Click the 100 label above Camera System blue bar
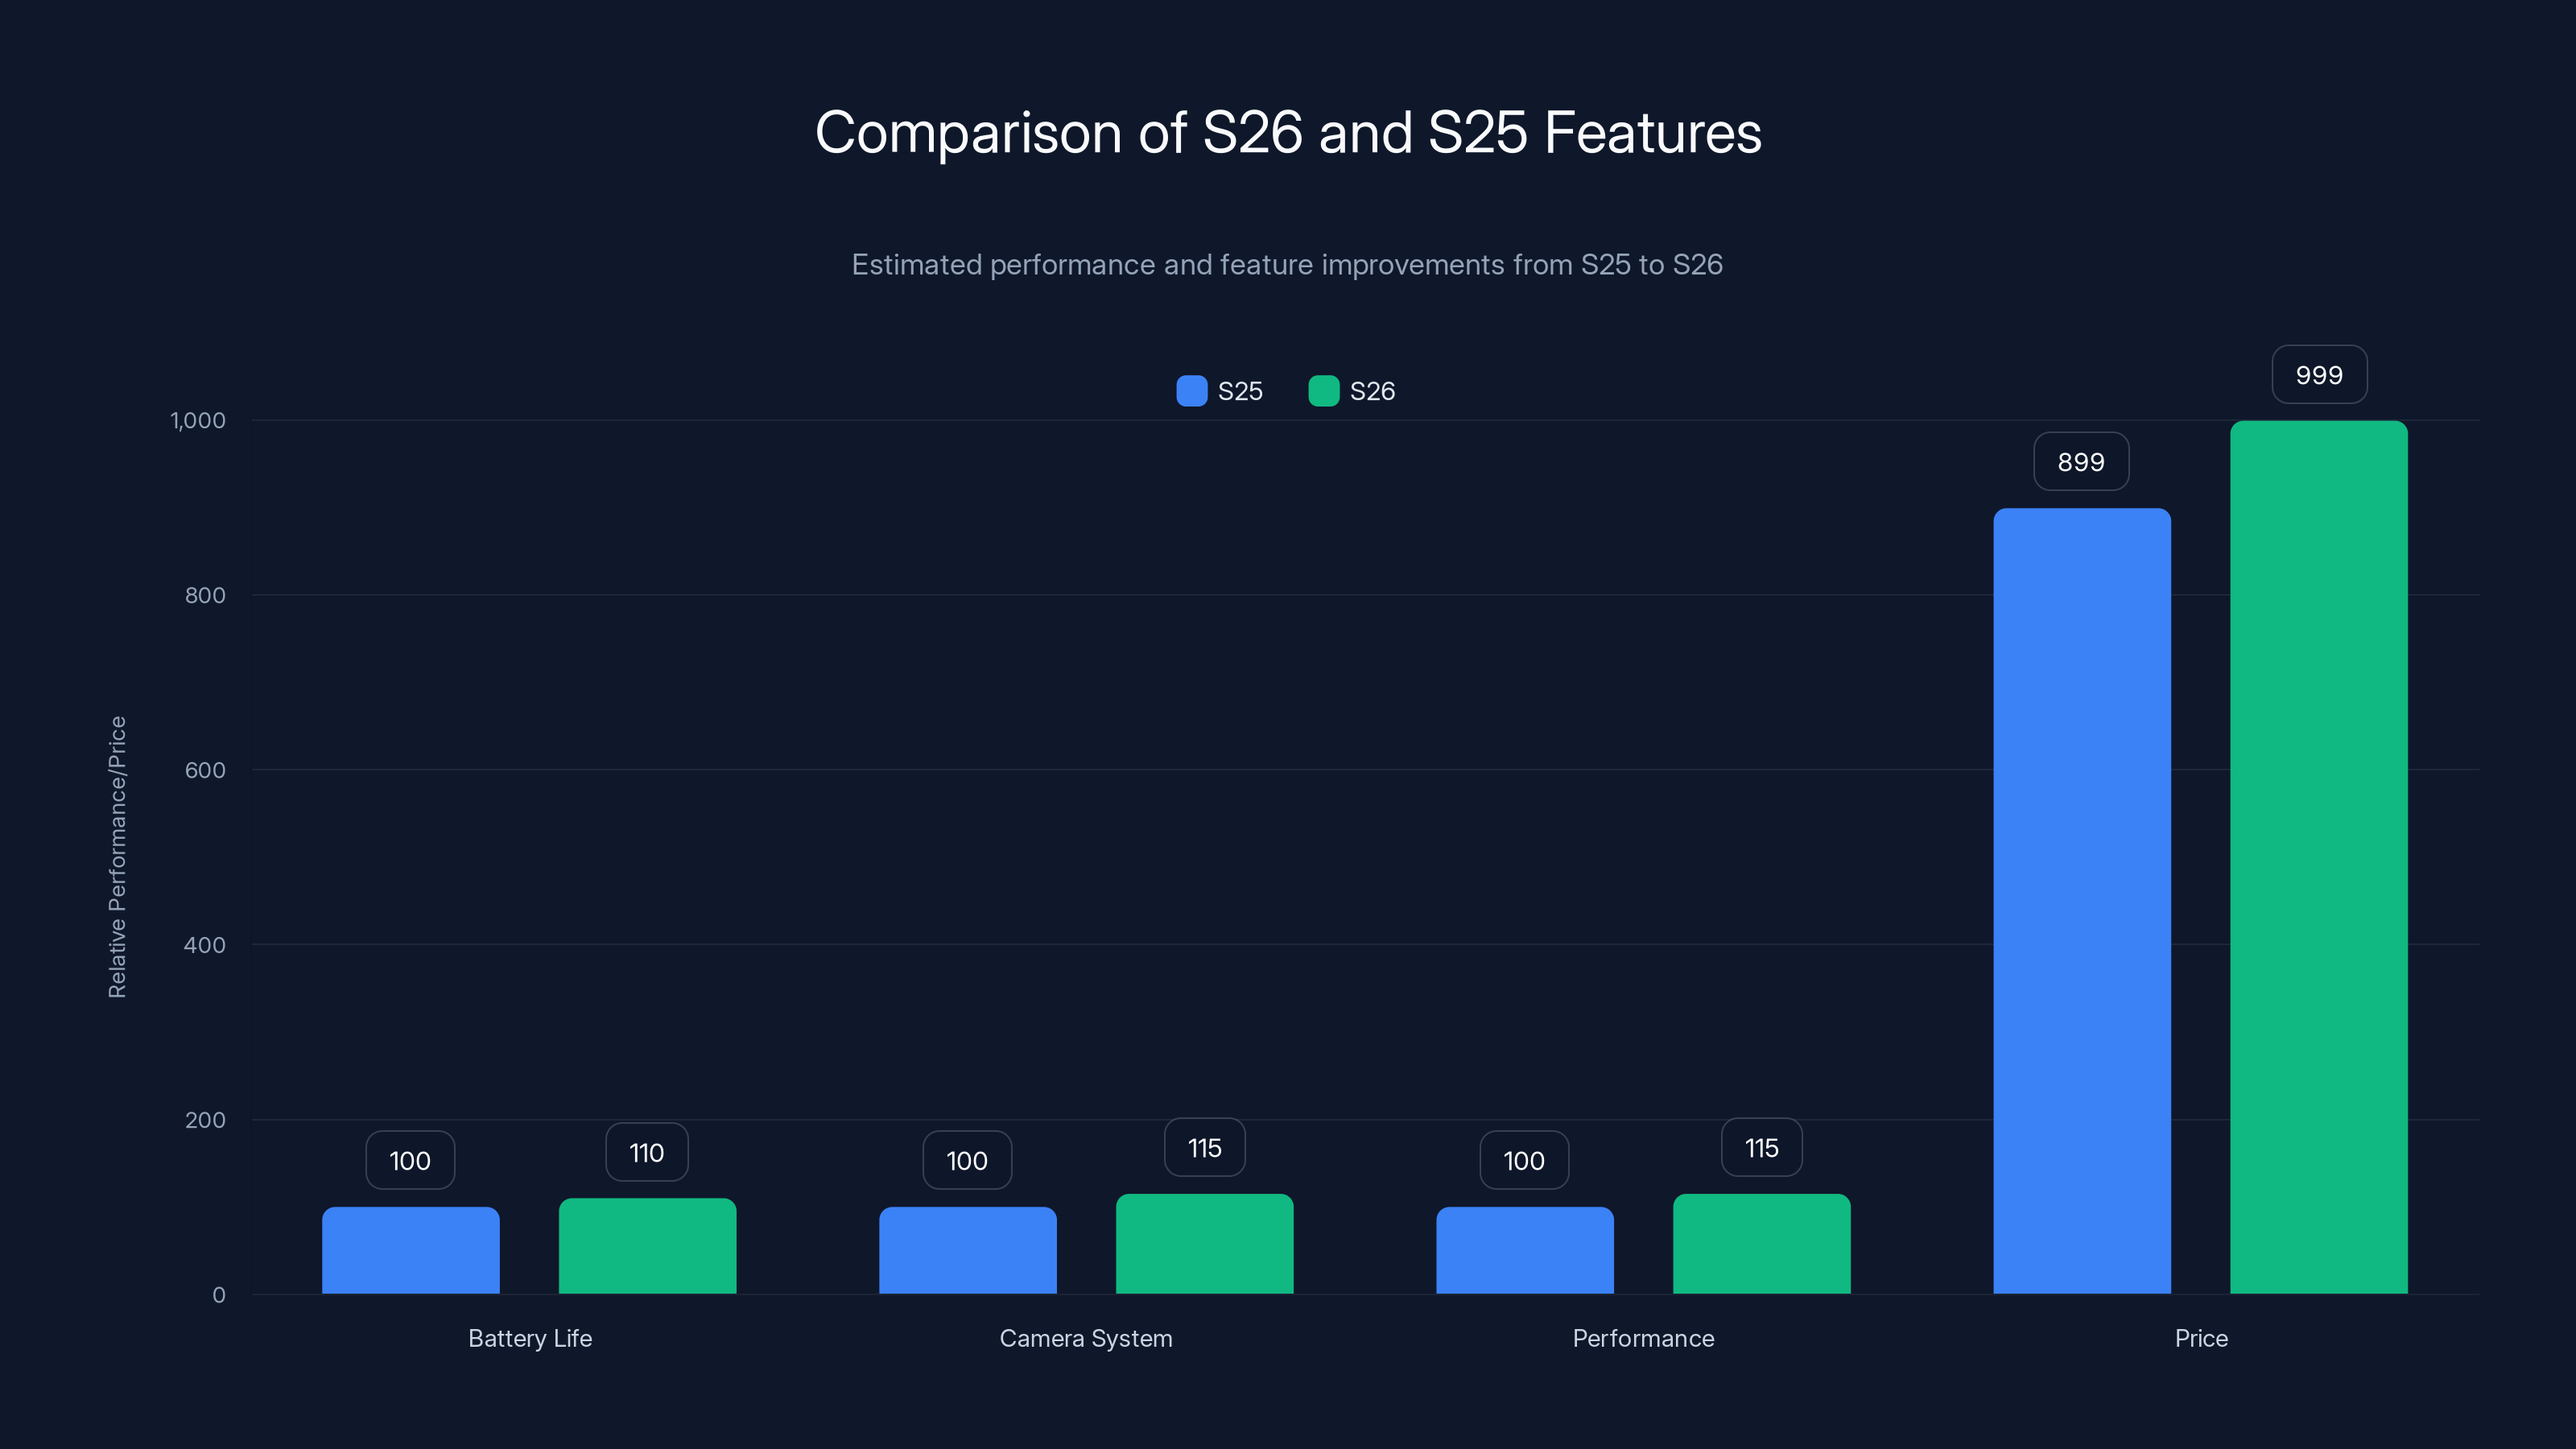Screen dimensions: 2576x1449 [967, 1160]
